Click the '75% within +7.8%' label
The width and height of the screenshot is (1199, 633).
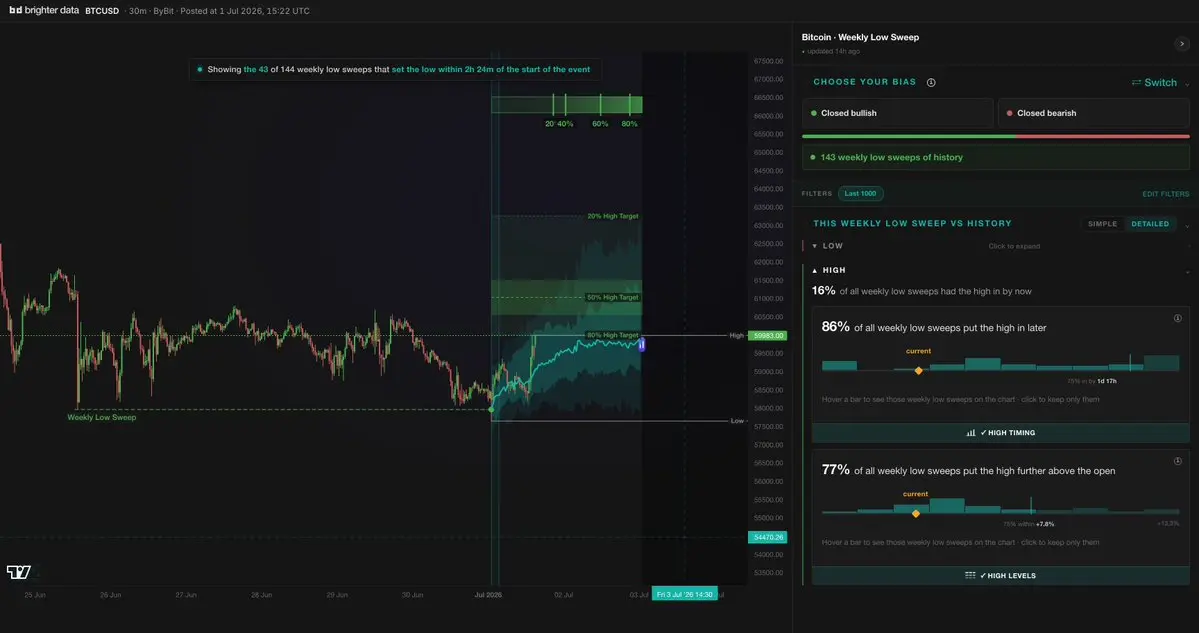(x=1029, y=524)
